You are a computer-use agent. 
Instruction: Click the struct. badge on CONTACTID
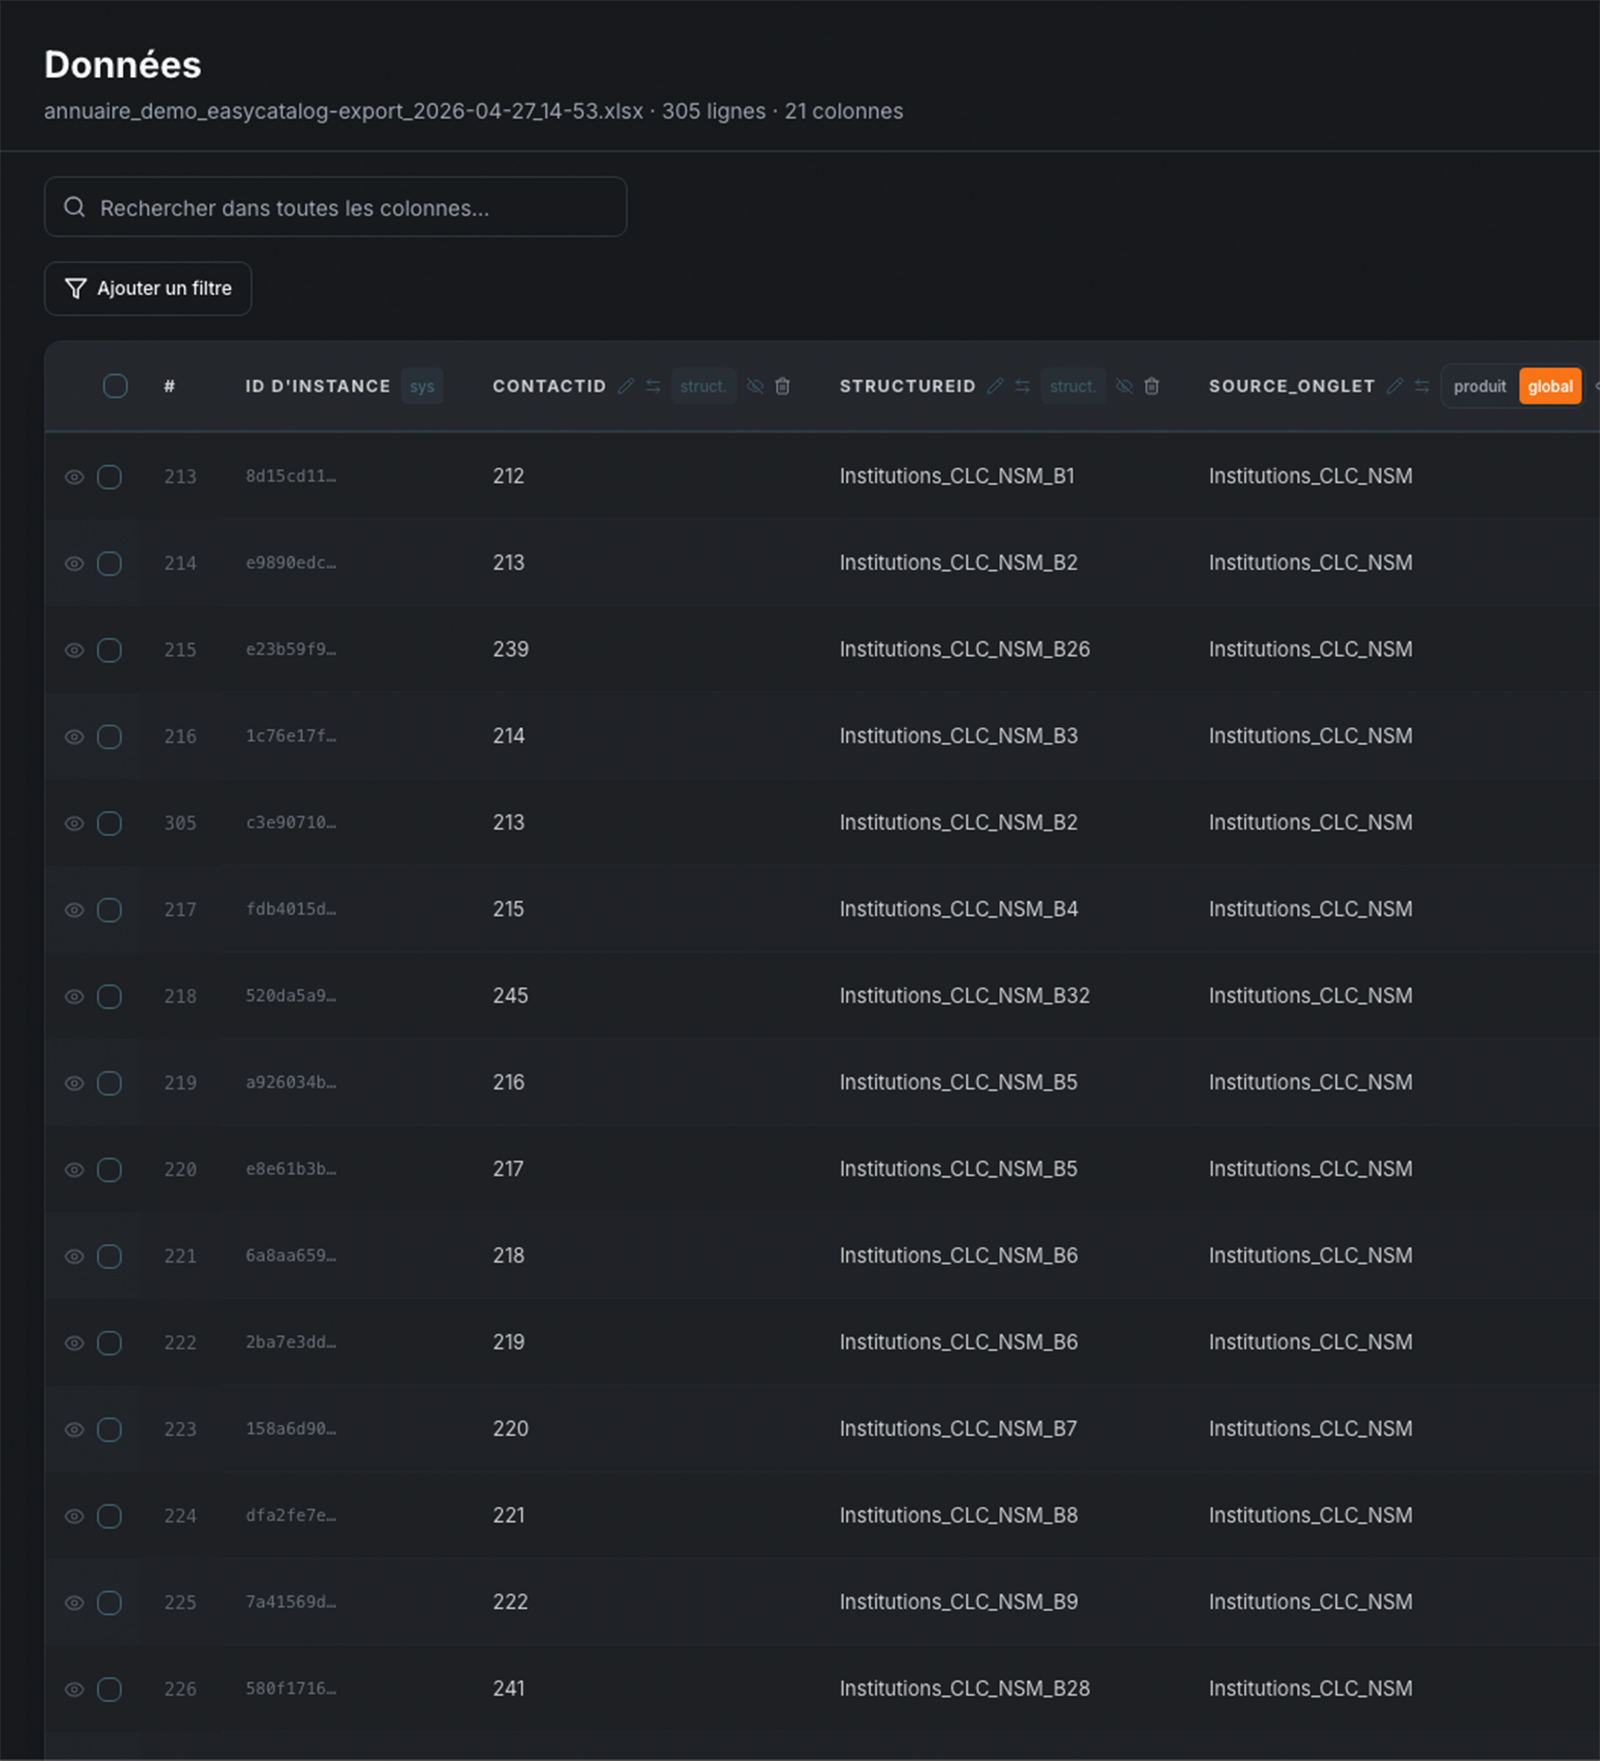tap(703, 386)
